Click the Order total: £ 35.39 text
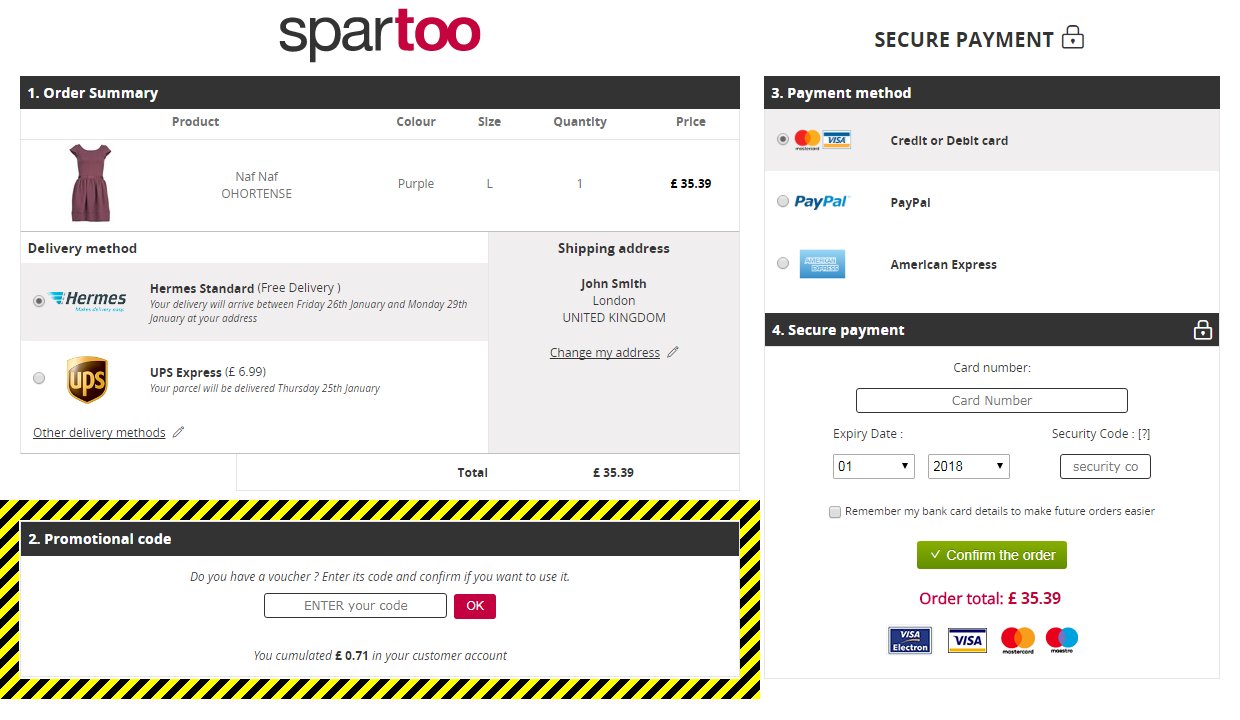 coord(990,599)
